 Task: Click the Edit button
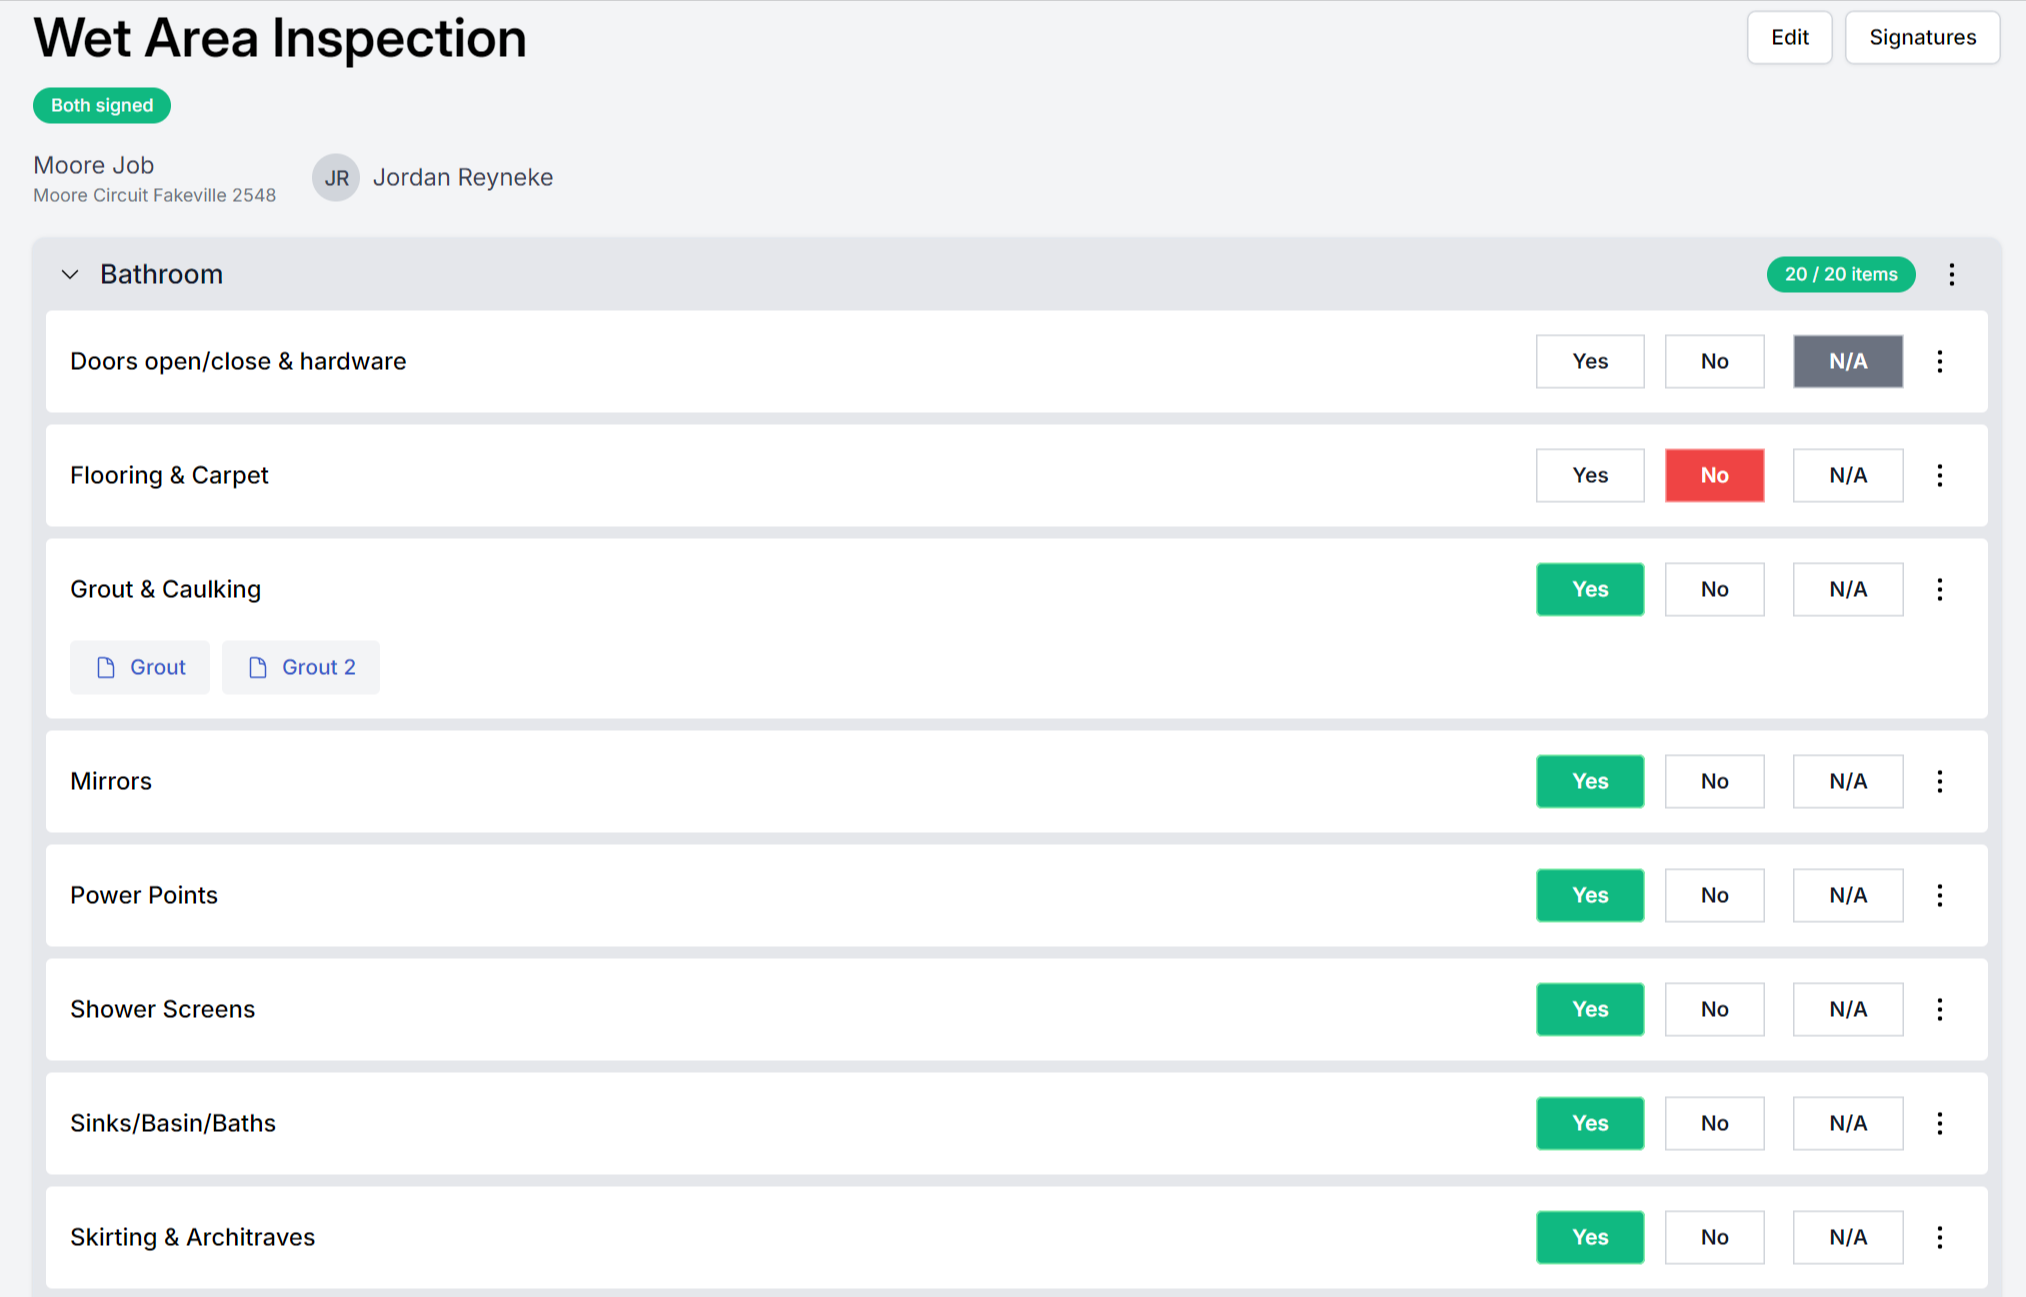1789,37
